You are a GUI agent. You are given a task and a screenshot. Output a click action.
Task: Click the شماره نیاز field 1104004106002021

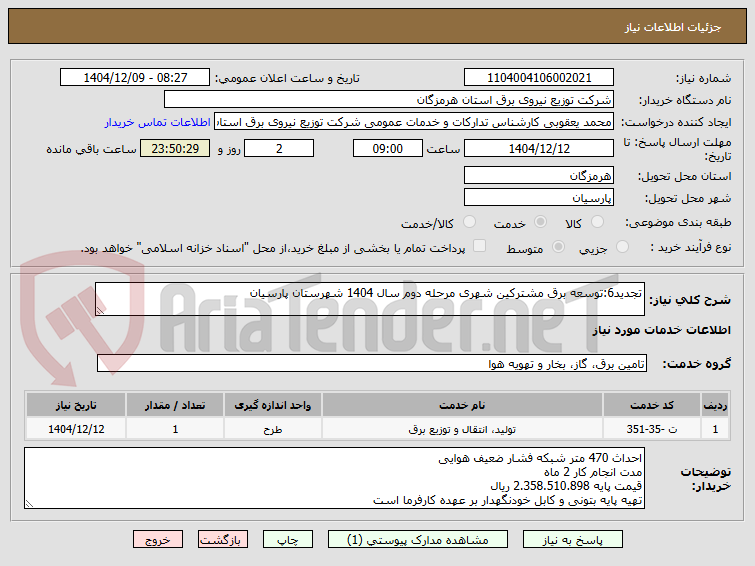pos(539,78)
